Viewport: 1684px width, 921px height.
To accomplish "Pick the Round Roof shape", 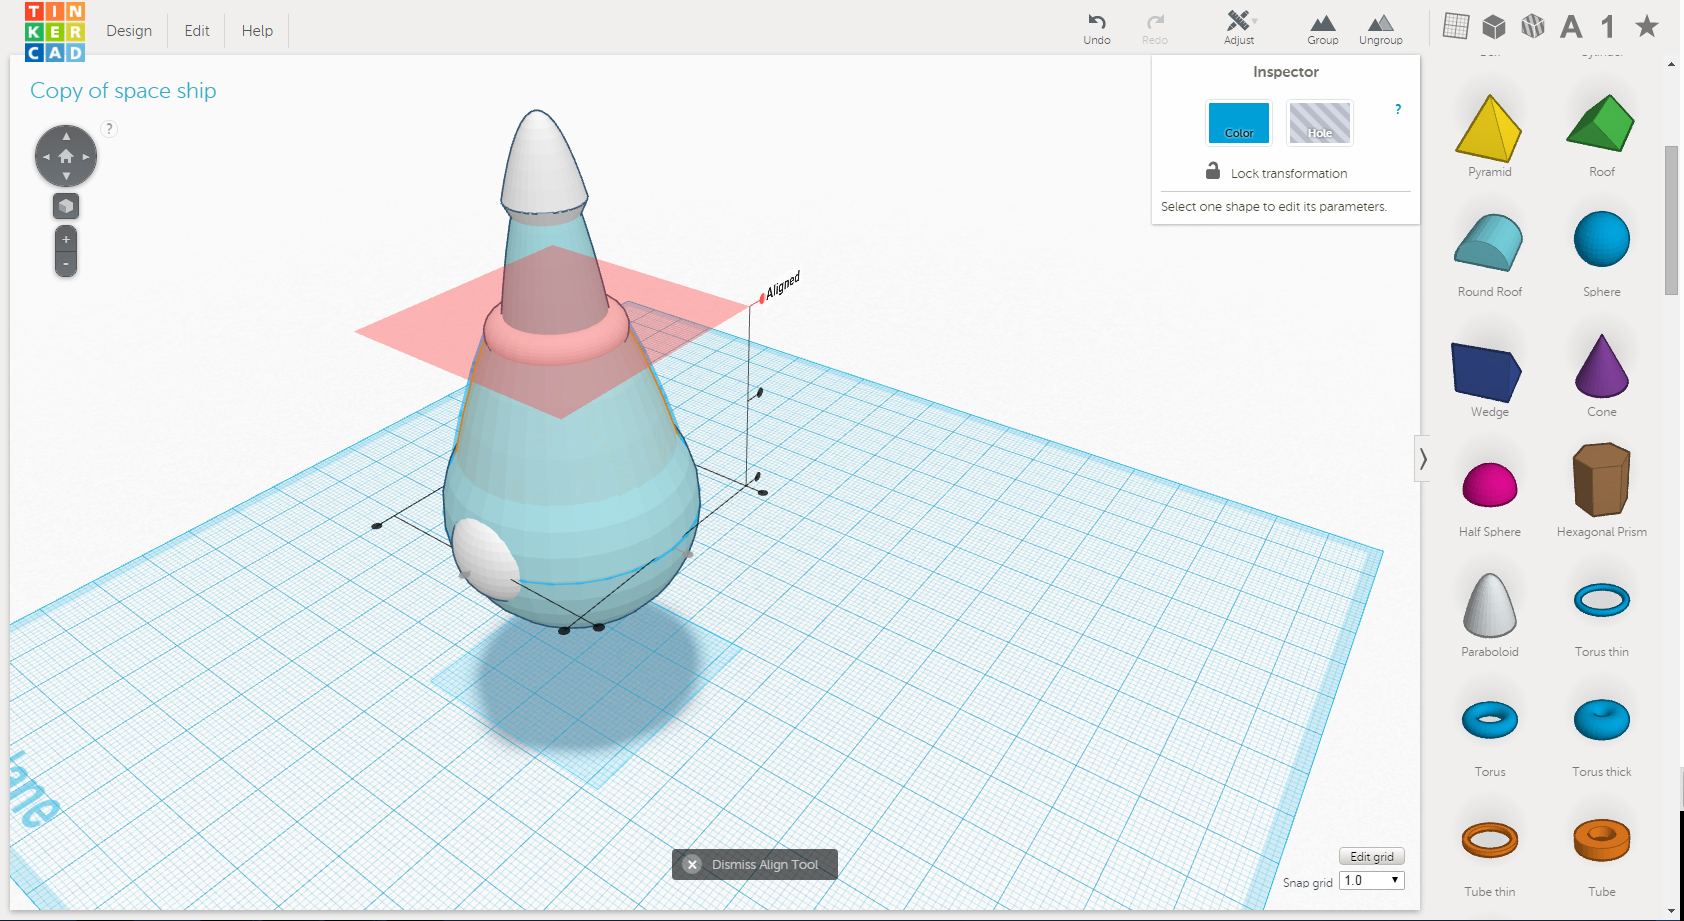I will coord(1489,243).
